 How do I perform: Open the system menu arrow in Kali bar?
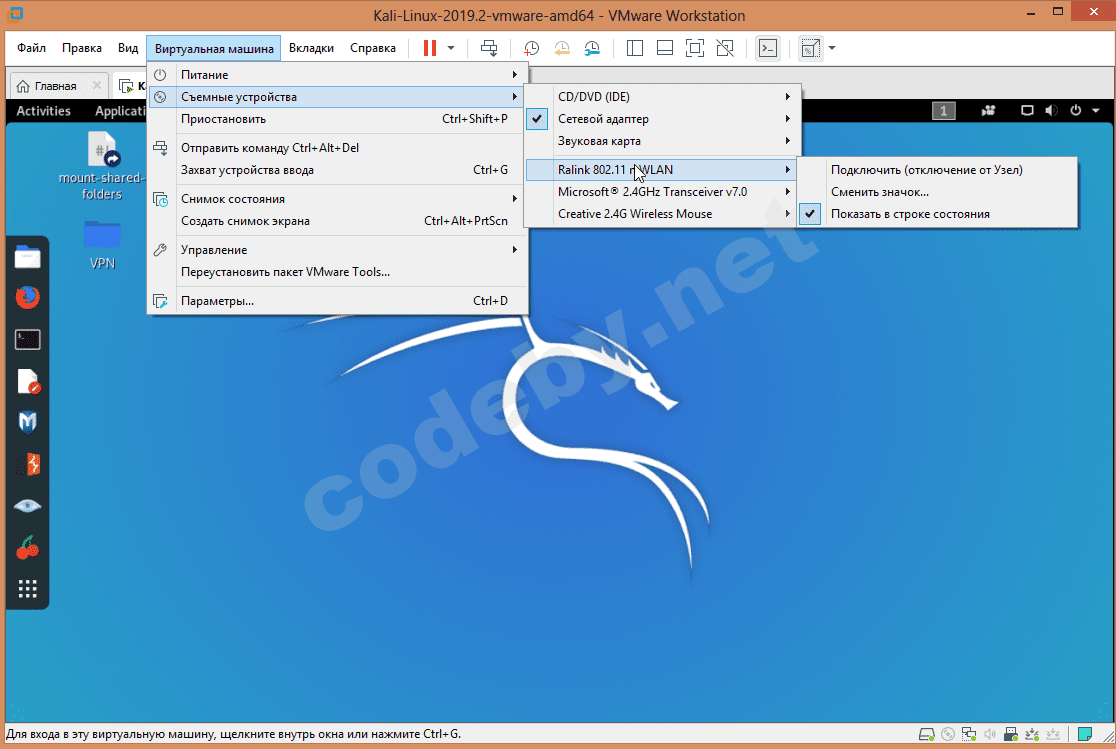(x=1096, y=111)
